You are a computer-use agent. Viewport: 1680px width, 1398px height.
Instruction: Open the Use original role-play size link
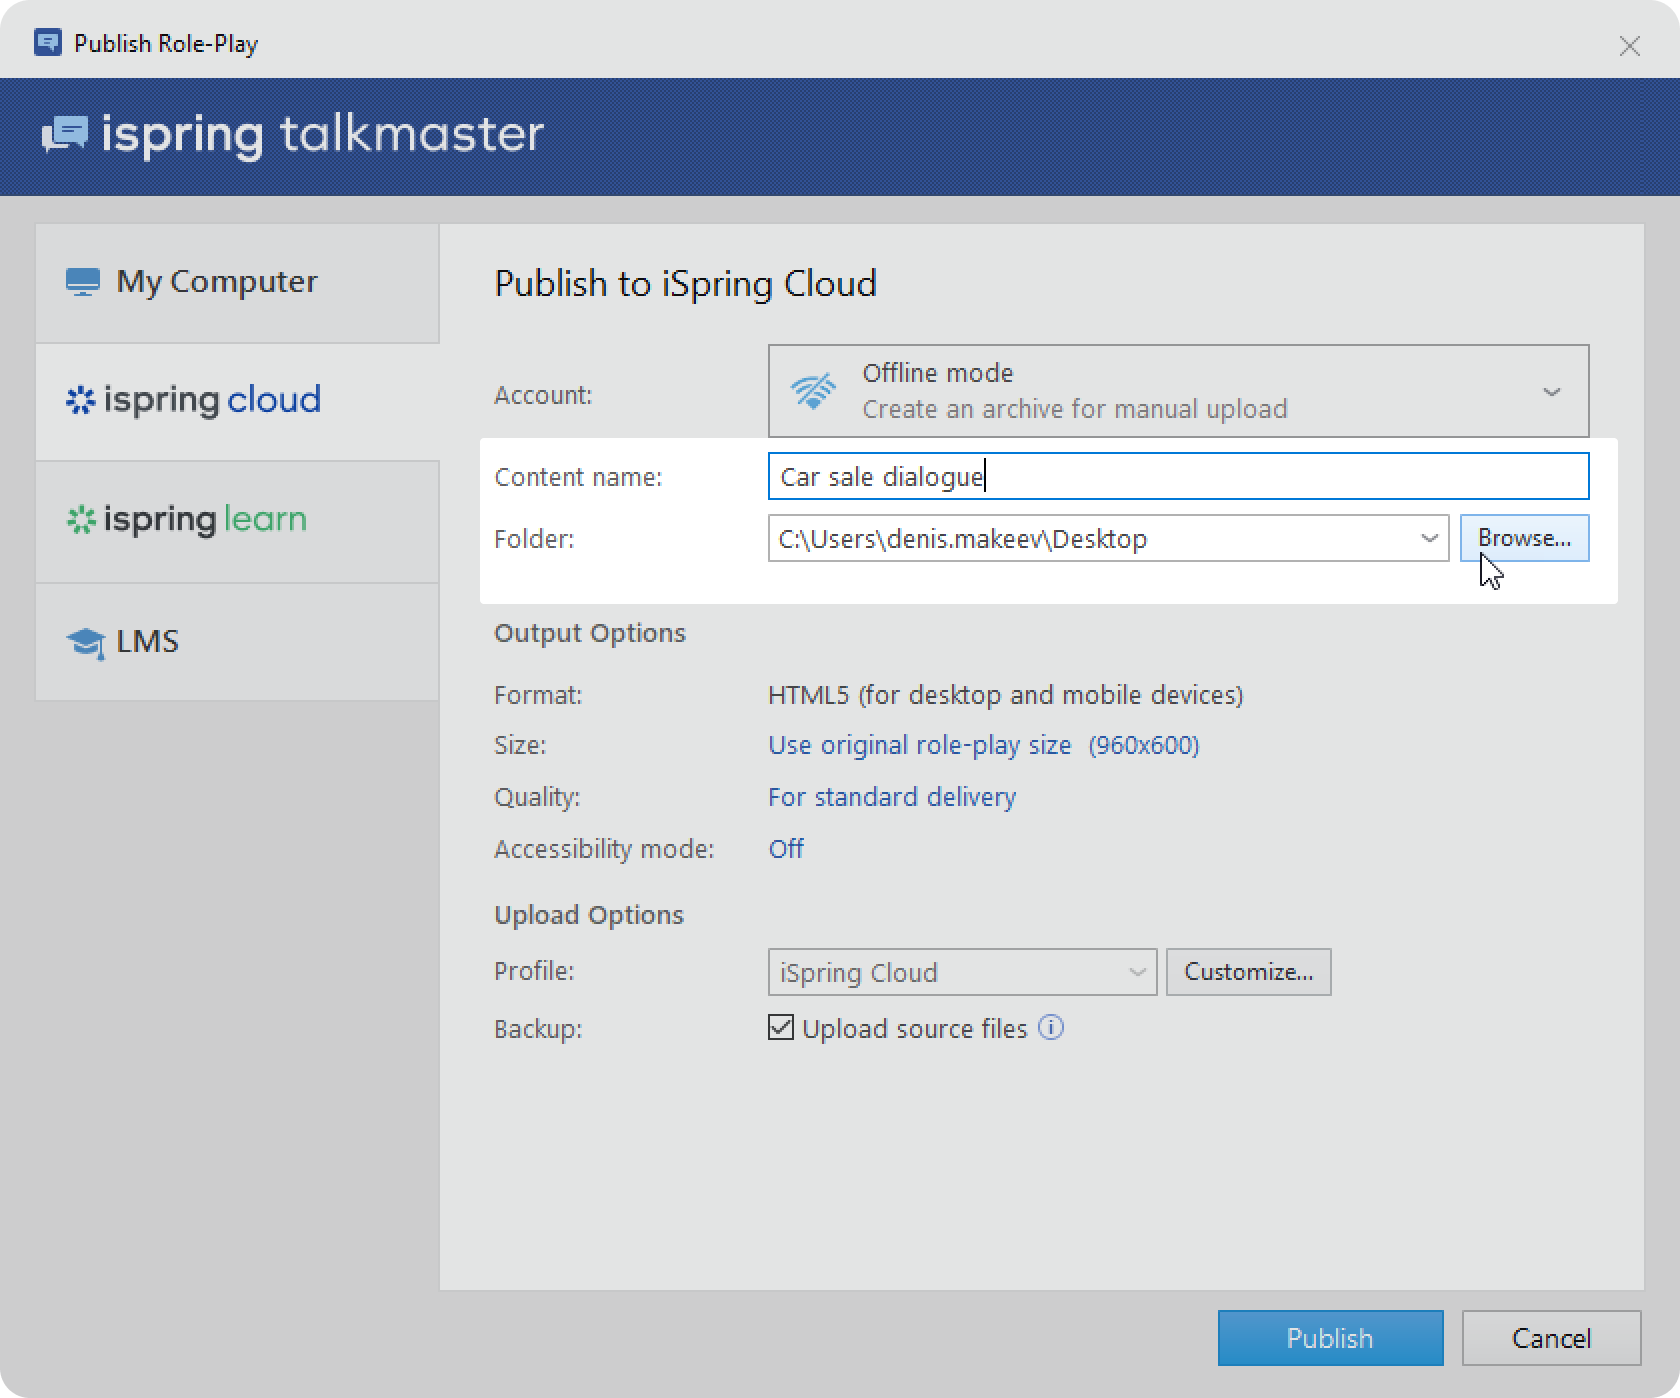coord(919,745)
